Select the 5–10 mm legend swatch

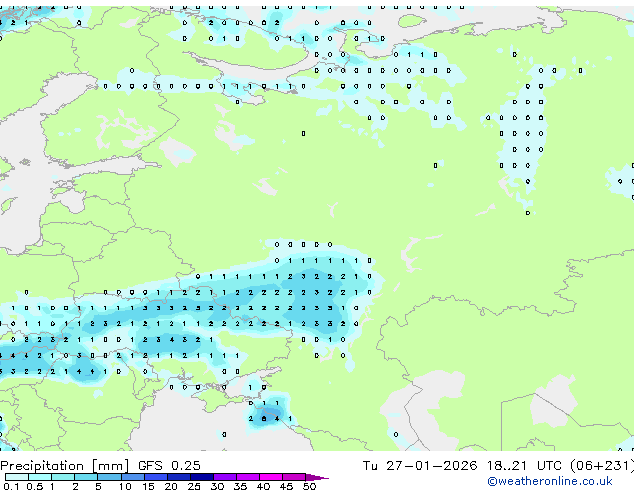click(x=110, y=477)
